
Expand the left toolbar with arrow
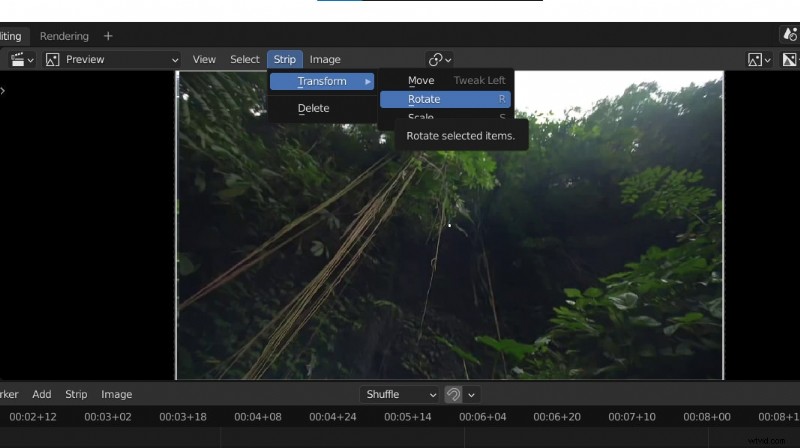[3, 91]
